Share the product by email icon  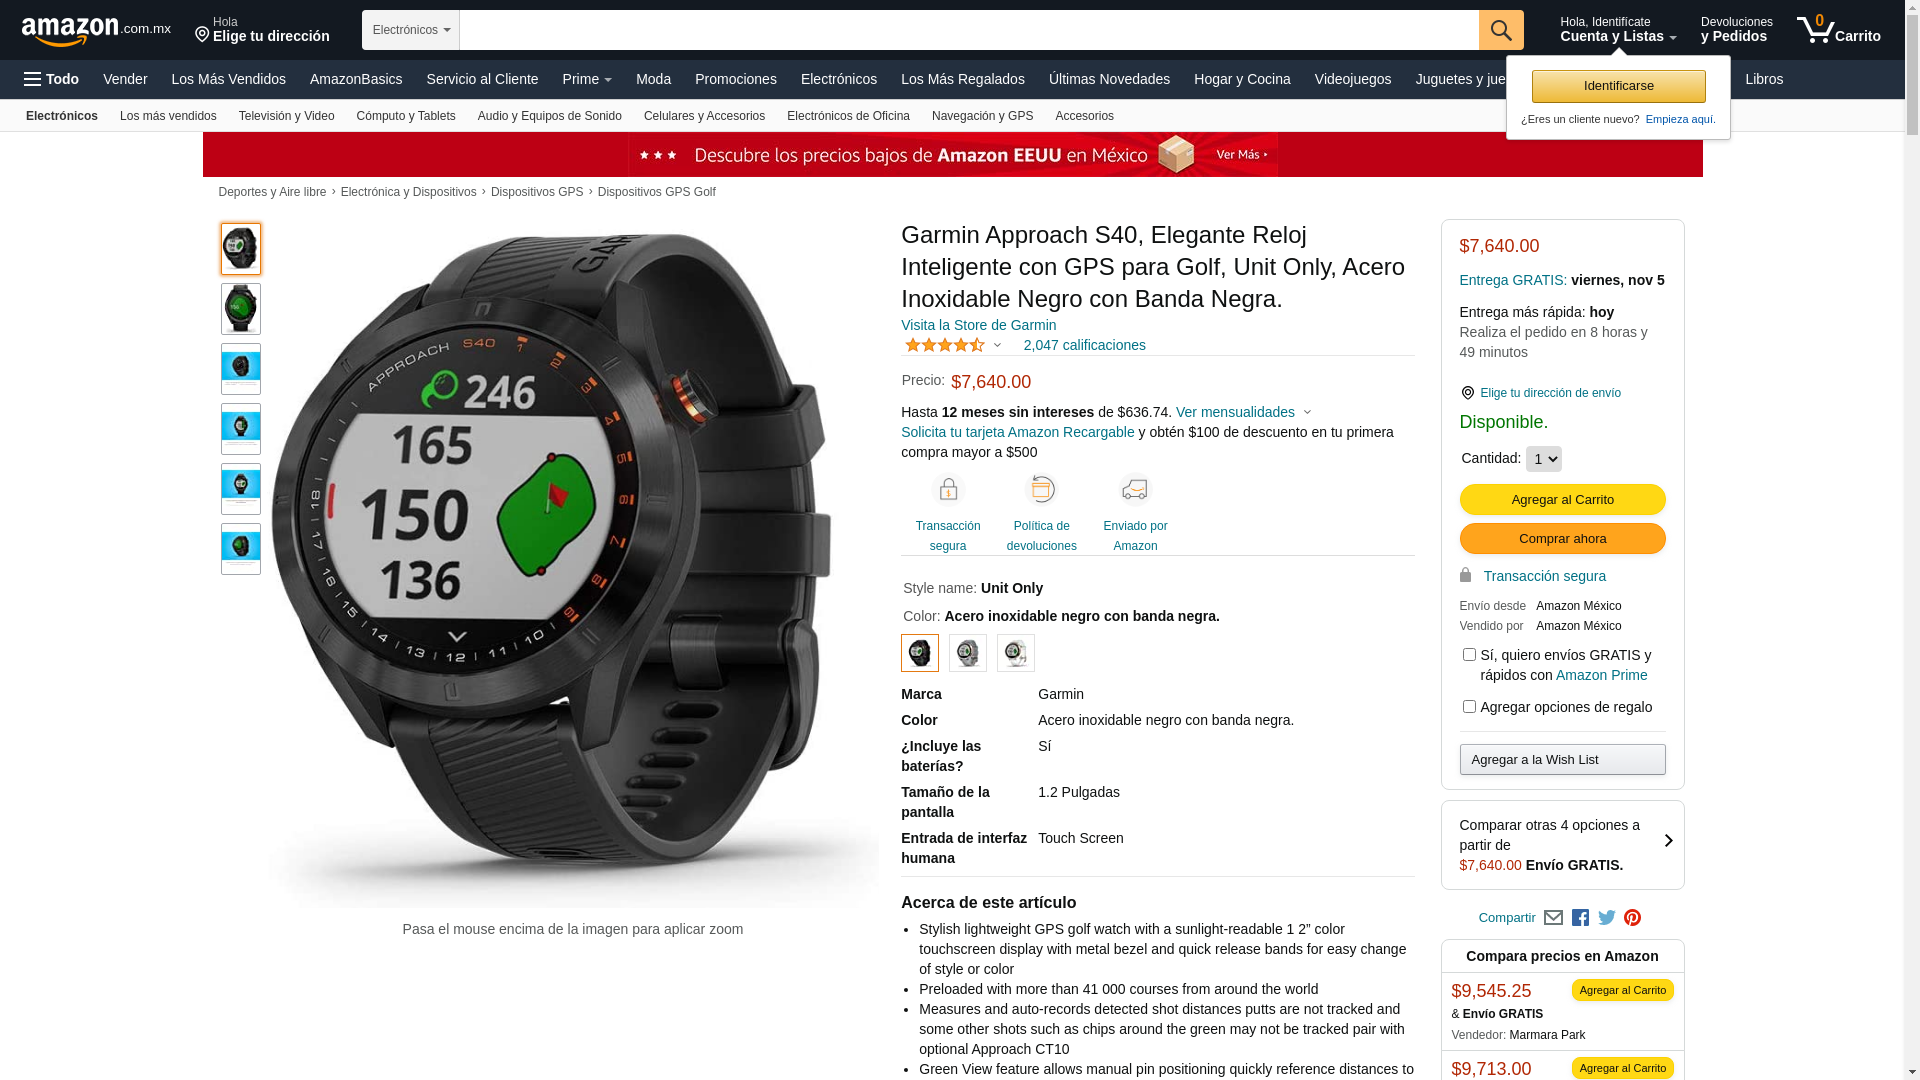[1553, 918]
